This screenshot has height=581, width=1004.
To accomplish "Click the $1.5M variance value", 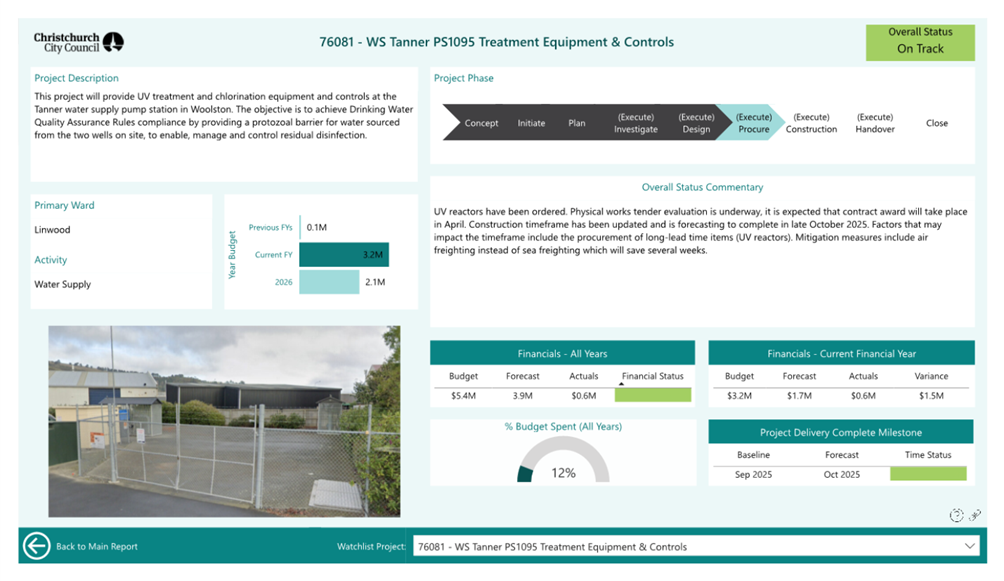I will [x=931, y=396].
